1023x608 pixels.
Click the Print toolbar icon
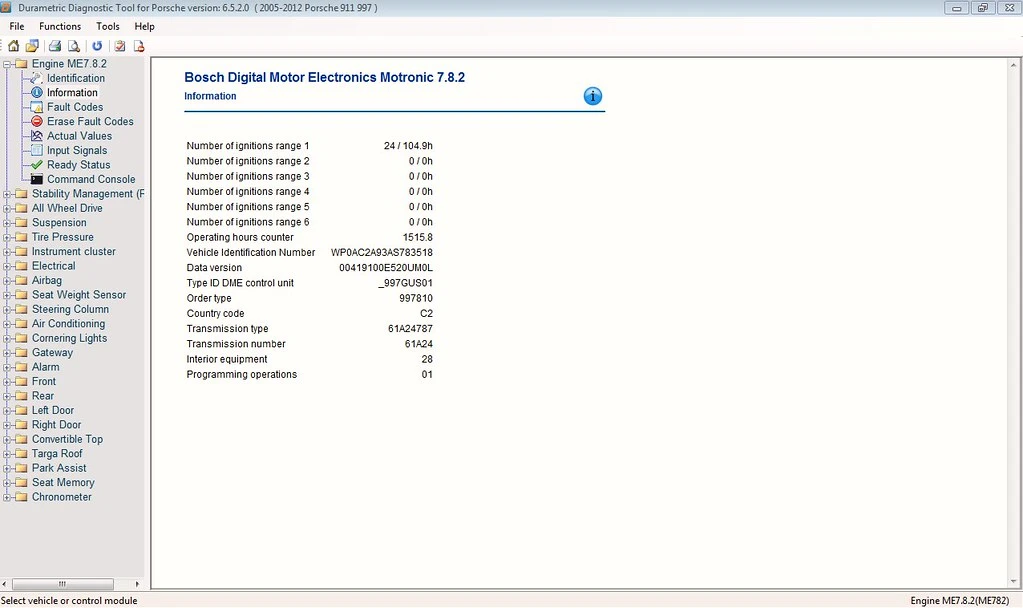(55, 46)
